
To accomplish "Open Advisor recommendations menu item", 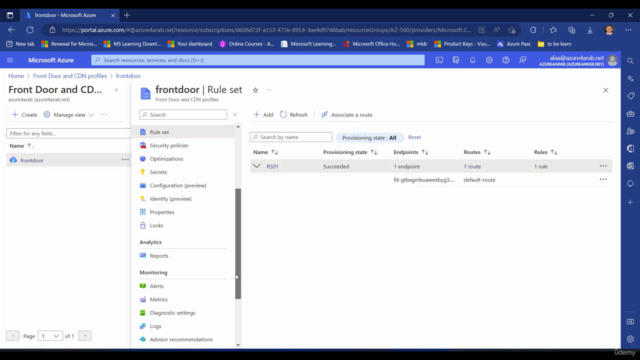I will [x=181, y=340].
